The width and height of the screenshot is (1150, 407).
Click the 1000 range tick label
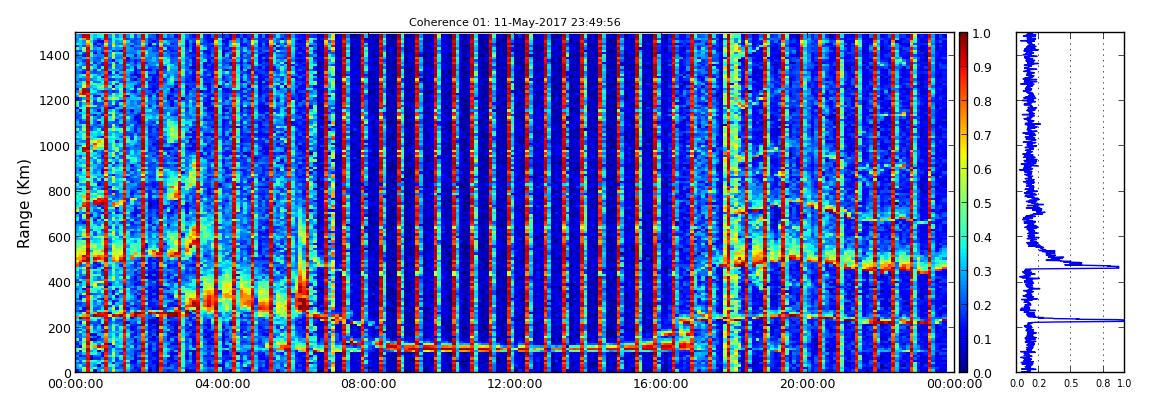click(x=55, y=146)
